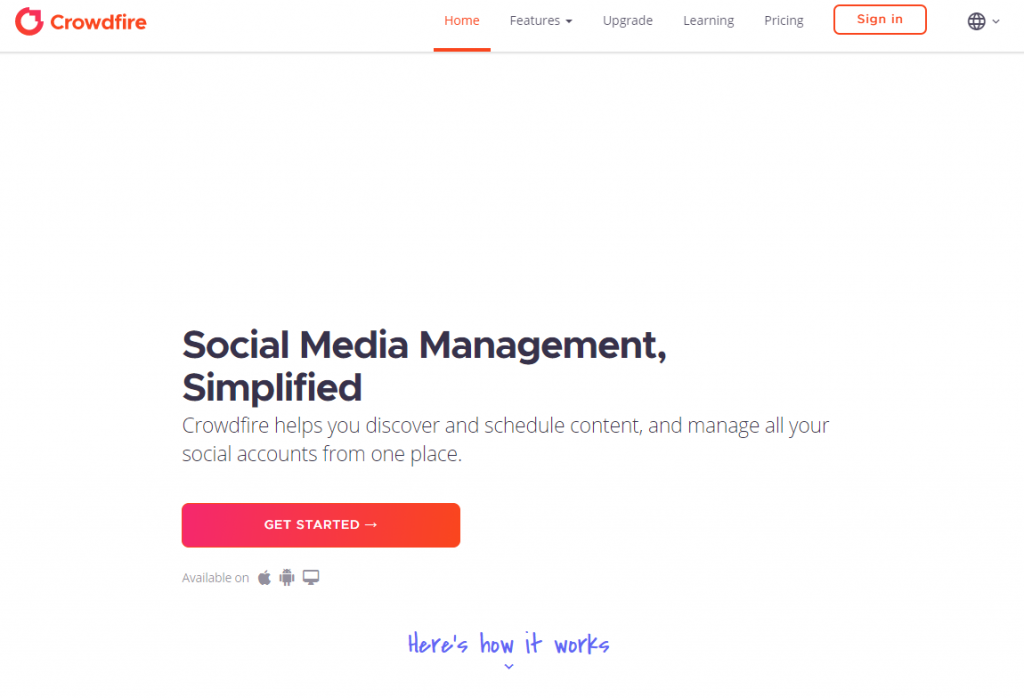Click the Crowdfire brand name text
This screenshot has width=1024, height=698.
[99, 22]
